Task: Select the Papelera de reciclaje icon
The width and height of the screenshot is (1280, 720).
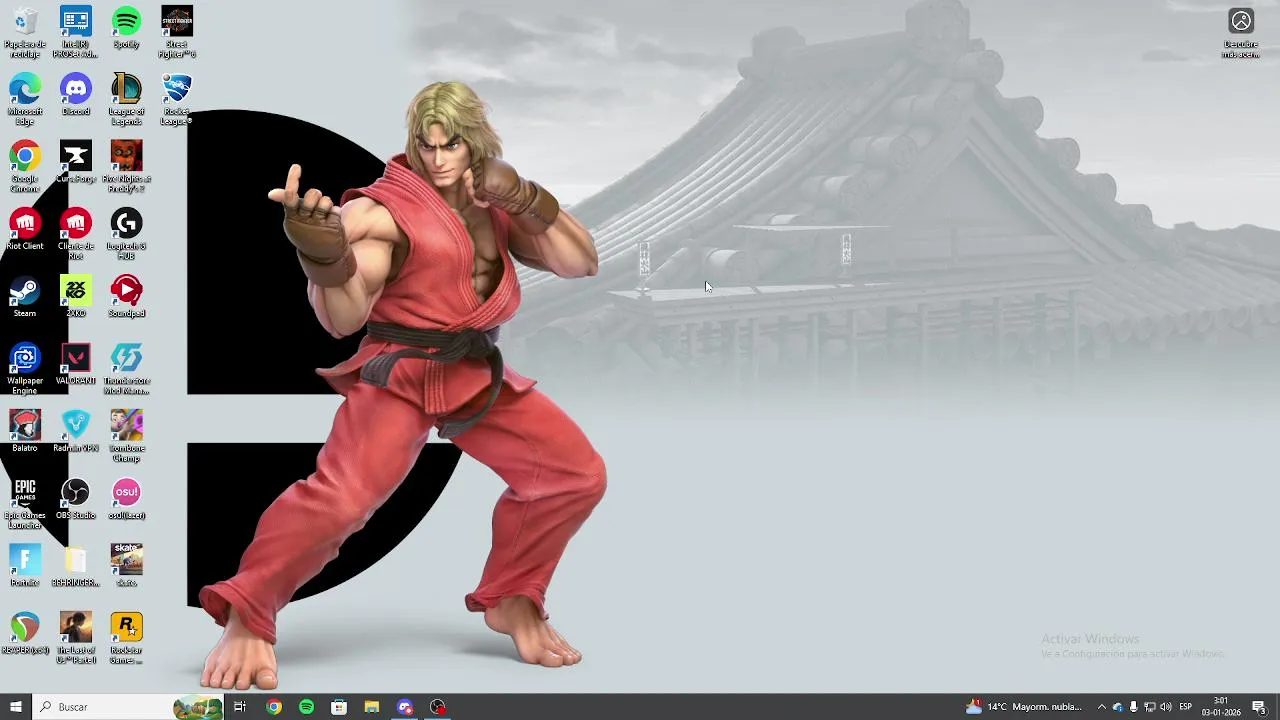Action: [25, 33]
